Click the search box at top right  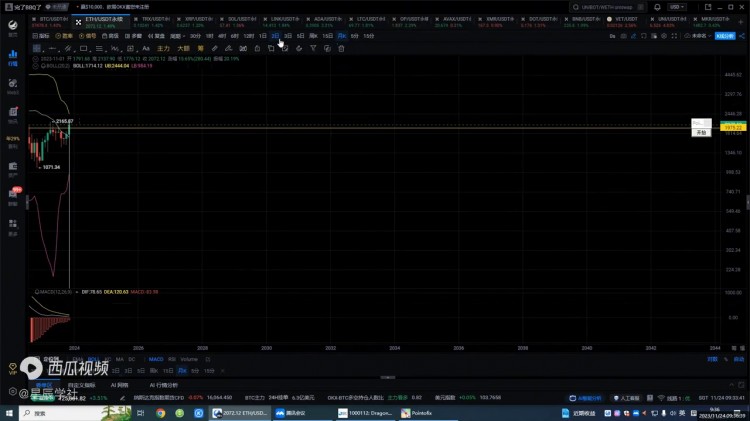pyautogui.click(x=607, y=7)
